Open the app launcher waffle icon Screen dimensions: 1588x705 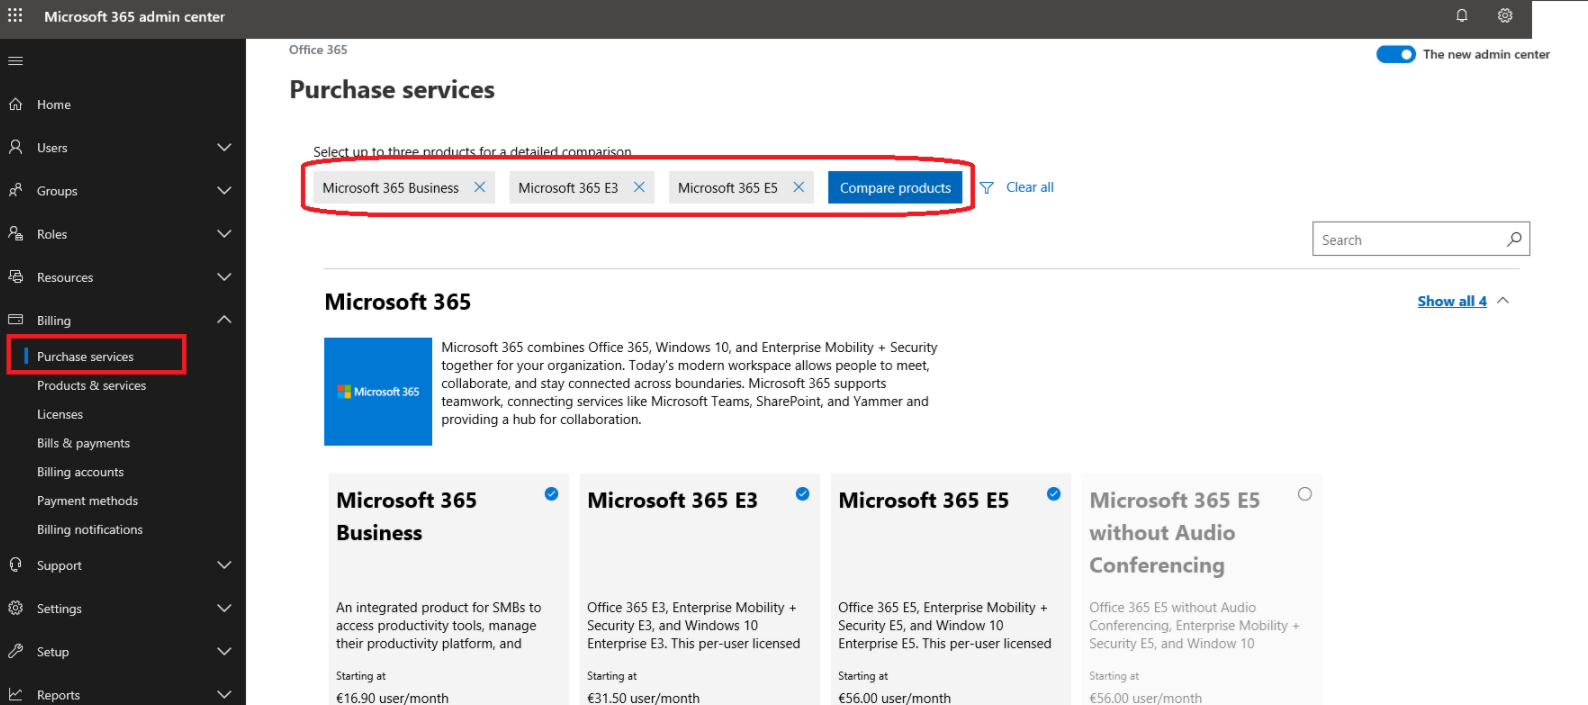[x=15, y=15]
